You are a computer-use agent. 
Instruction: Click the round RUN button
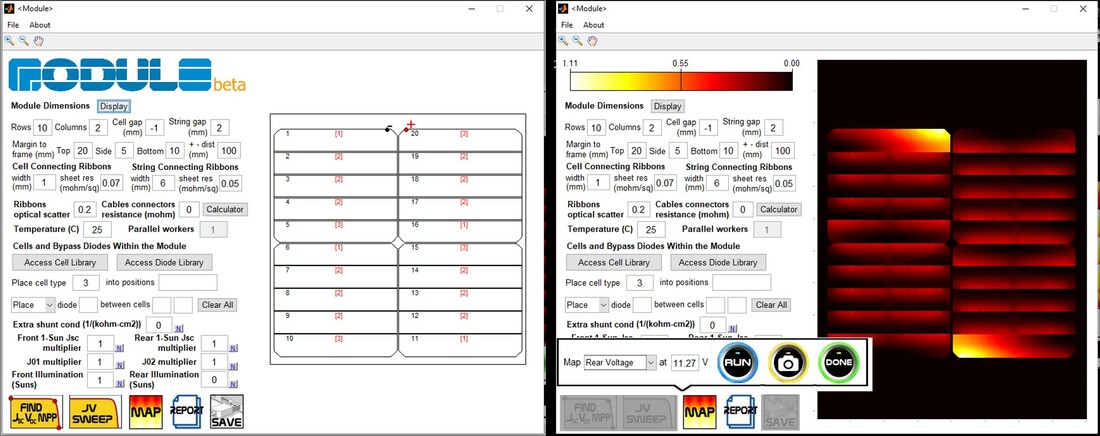738,362
